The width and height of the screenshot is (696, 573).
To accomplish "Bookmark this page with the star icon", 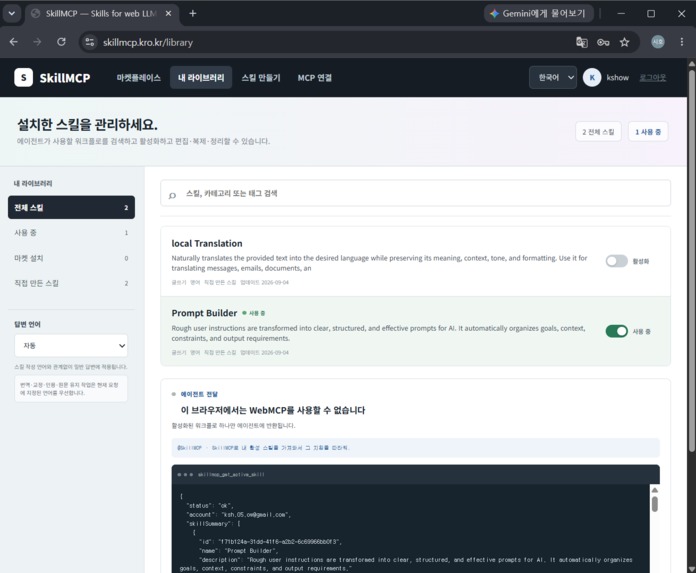I will 625,42.
